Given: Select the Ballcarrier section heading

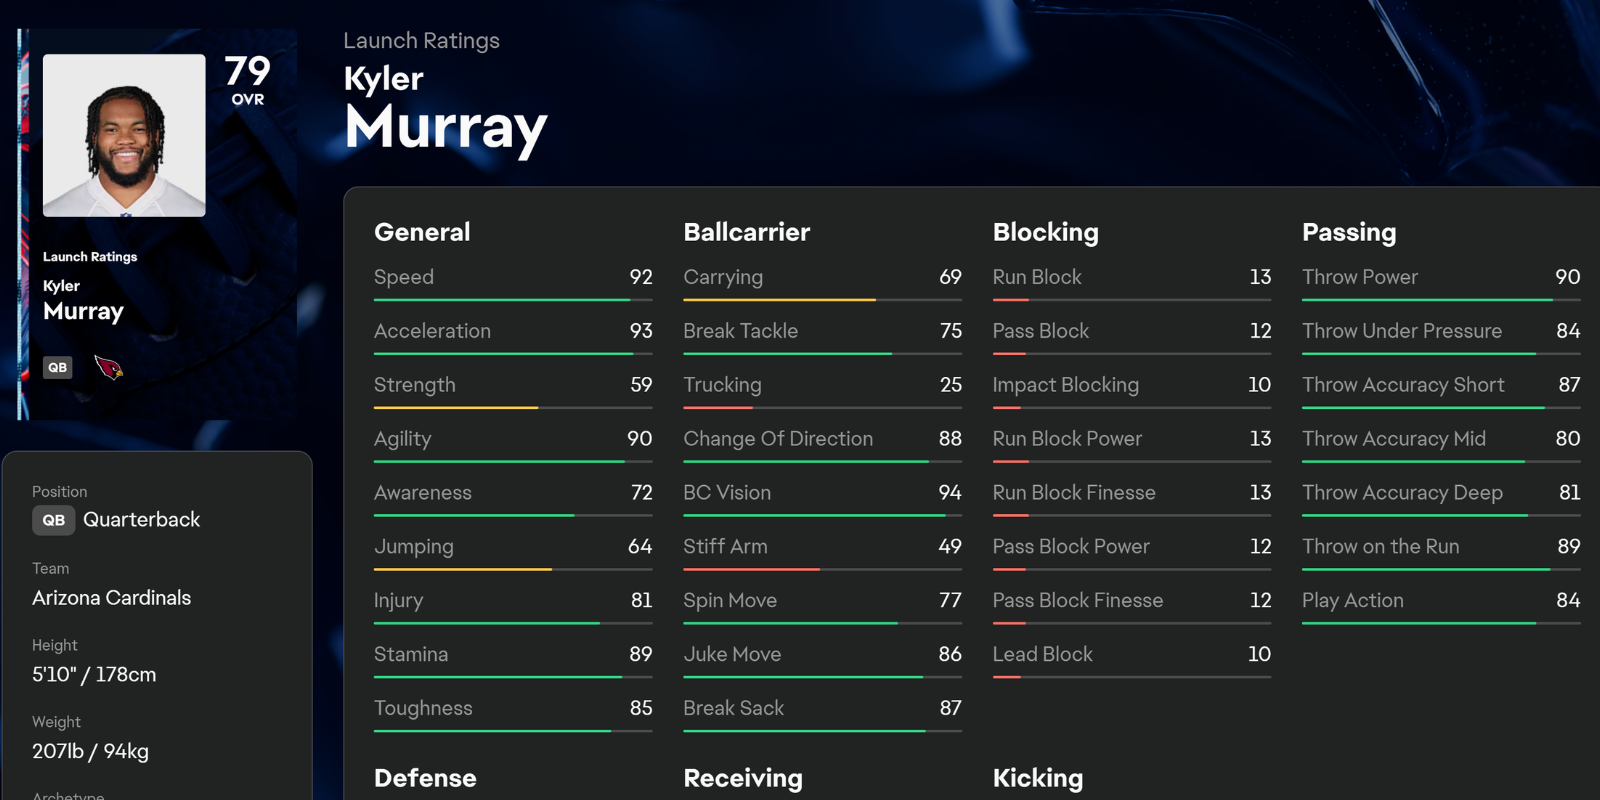Looking at the screenshot, I should (746, 232).
